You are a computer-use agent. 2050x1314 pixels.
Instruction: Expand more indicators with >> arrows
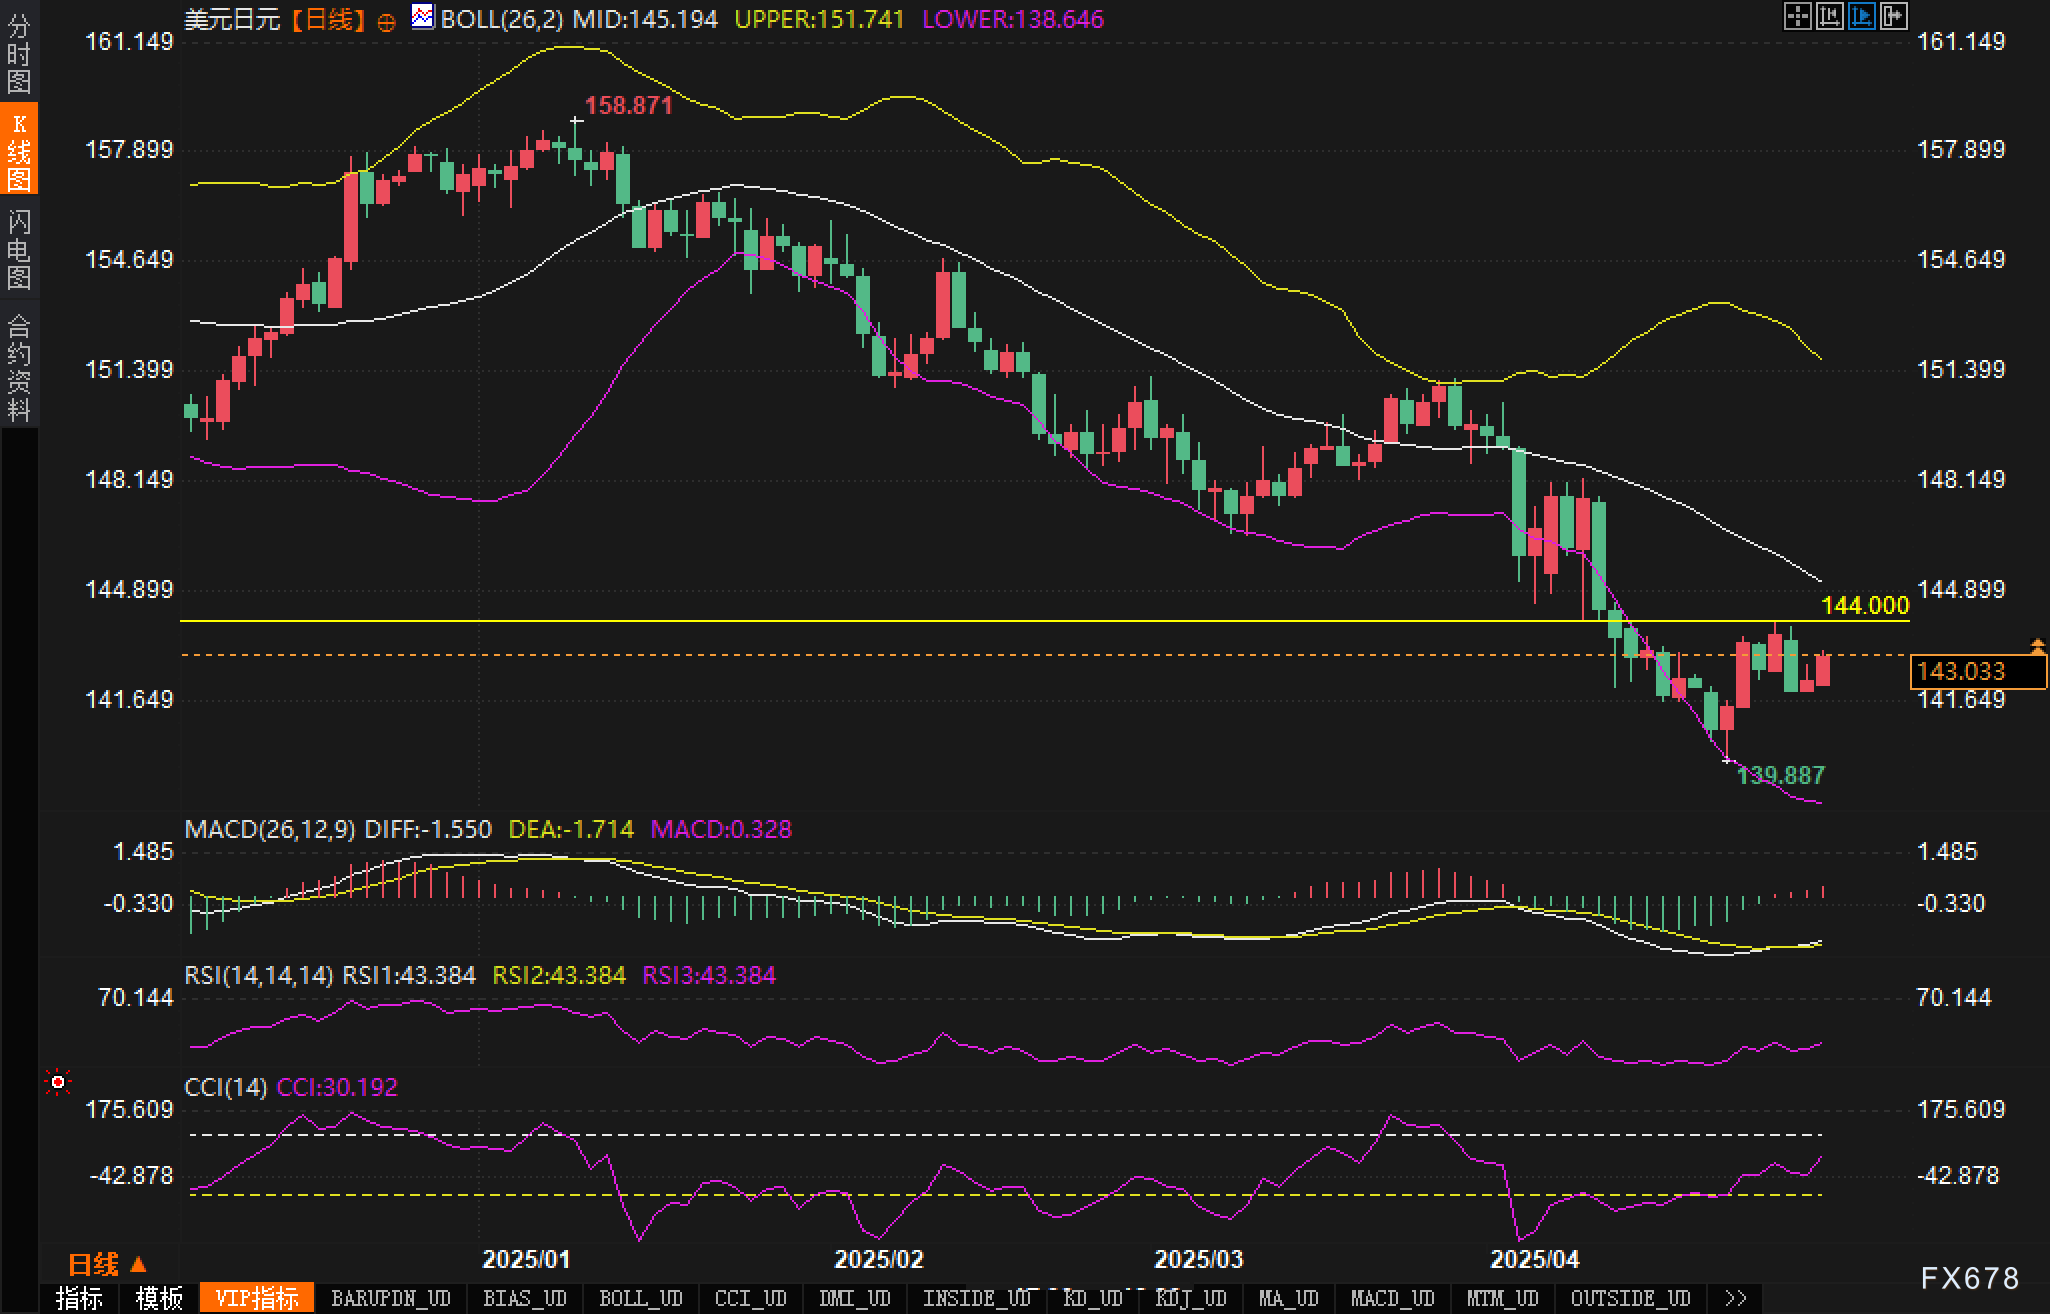coord(1736,1298)
